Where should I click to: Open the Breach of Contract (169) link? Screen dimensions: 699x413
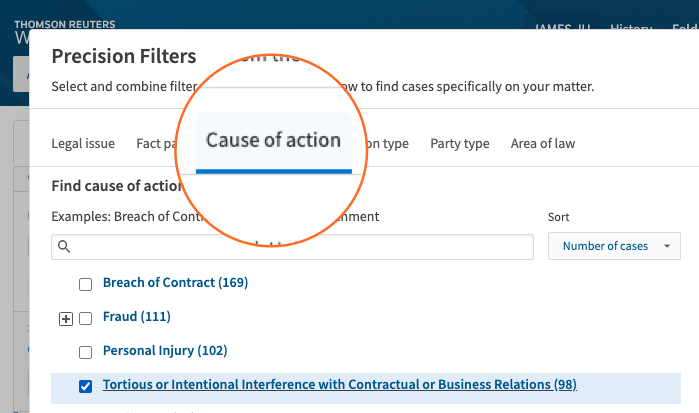pos(175,283)
